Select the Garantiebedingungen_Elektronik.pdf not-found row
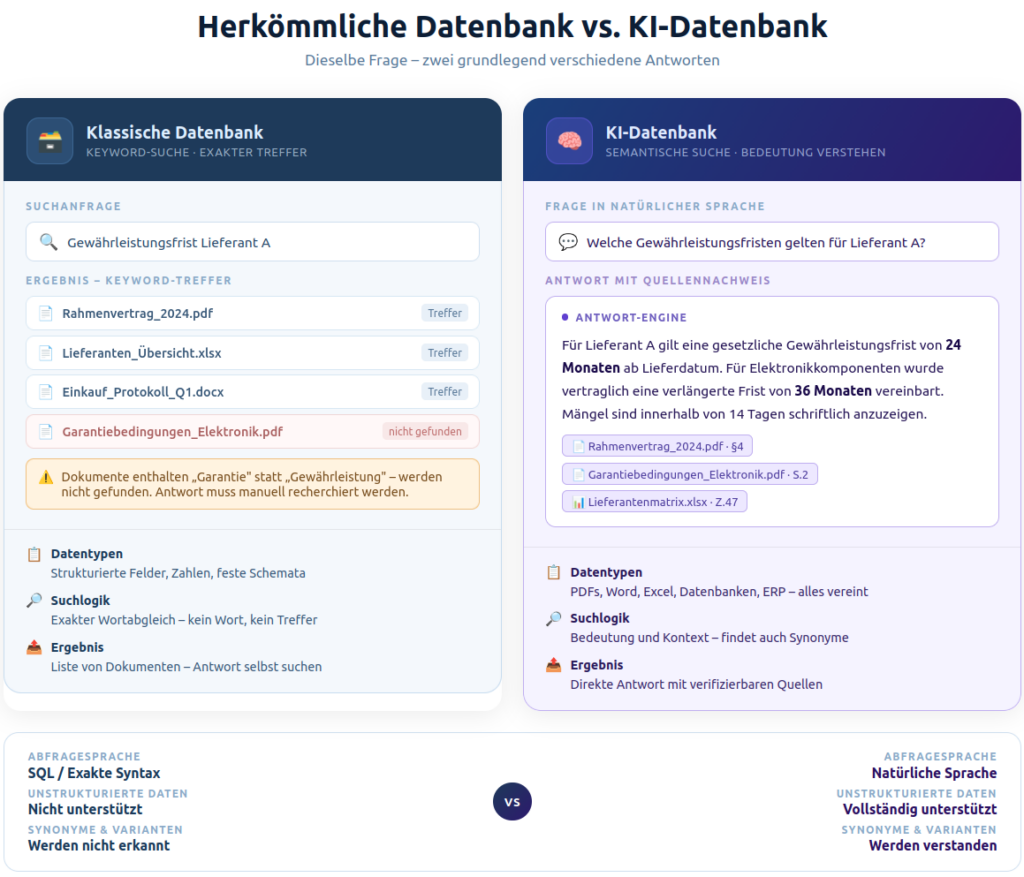Image resolution: width=1024 pixels, height=877 pixels. tap(253, 432)
